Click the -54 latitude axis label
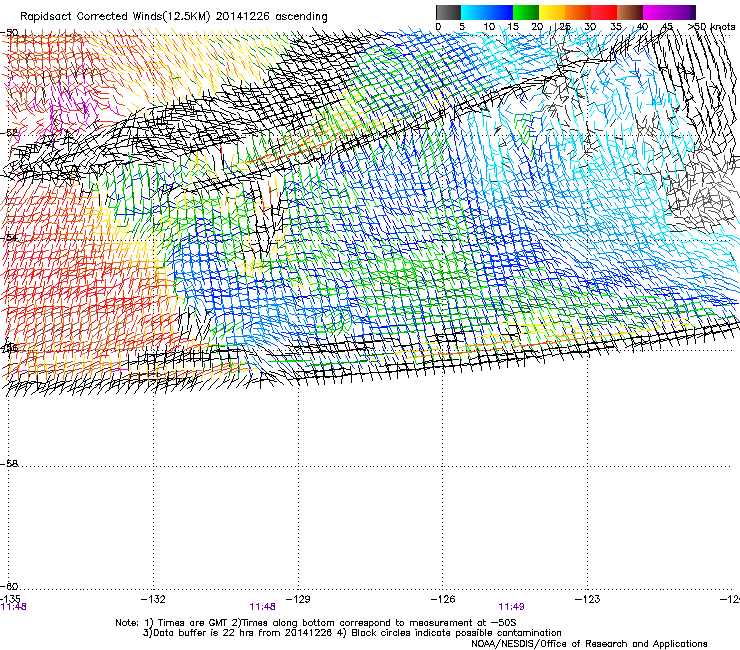The width and height of the screenshot is (740, 650). 9,237
